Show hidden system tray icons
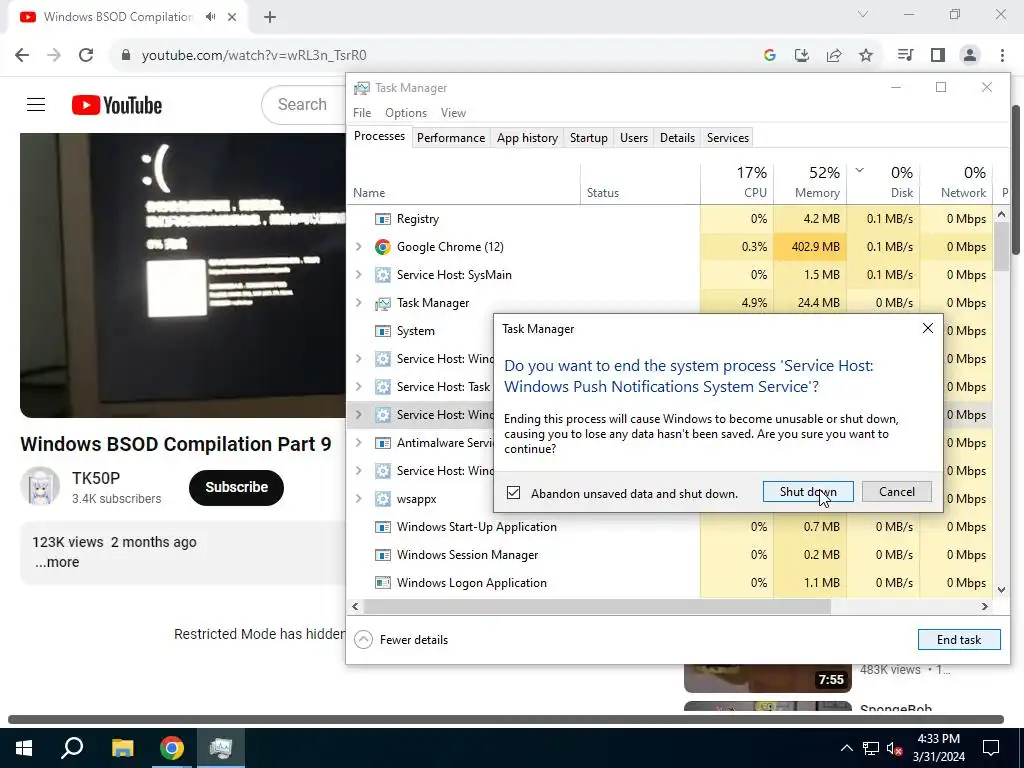Screen dimensions: 1024x768 [x=846, y=748]
